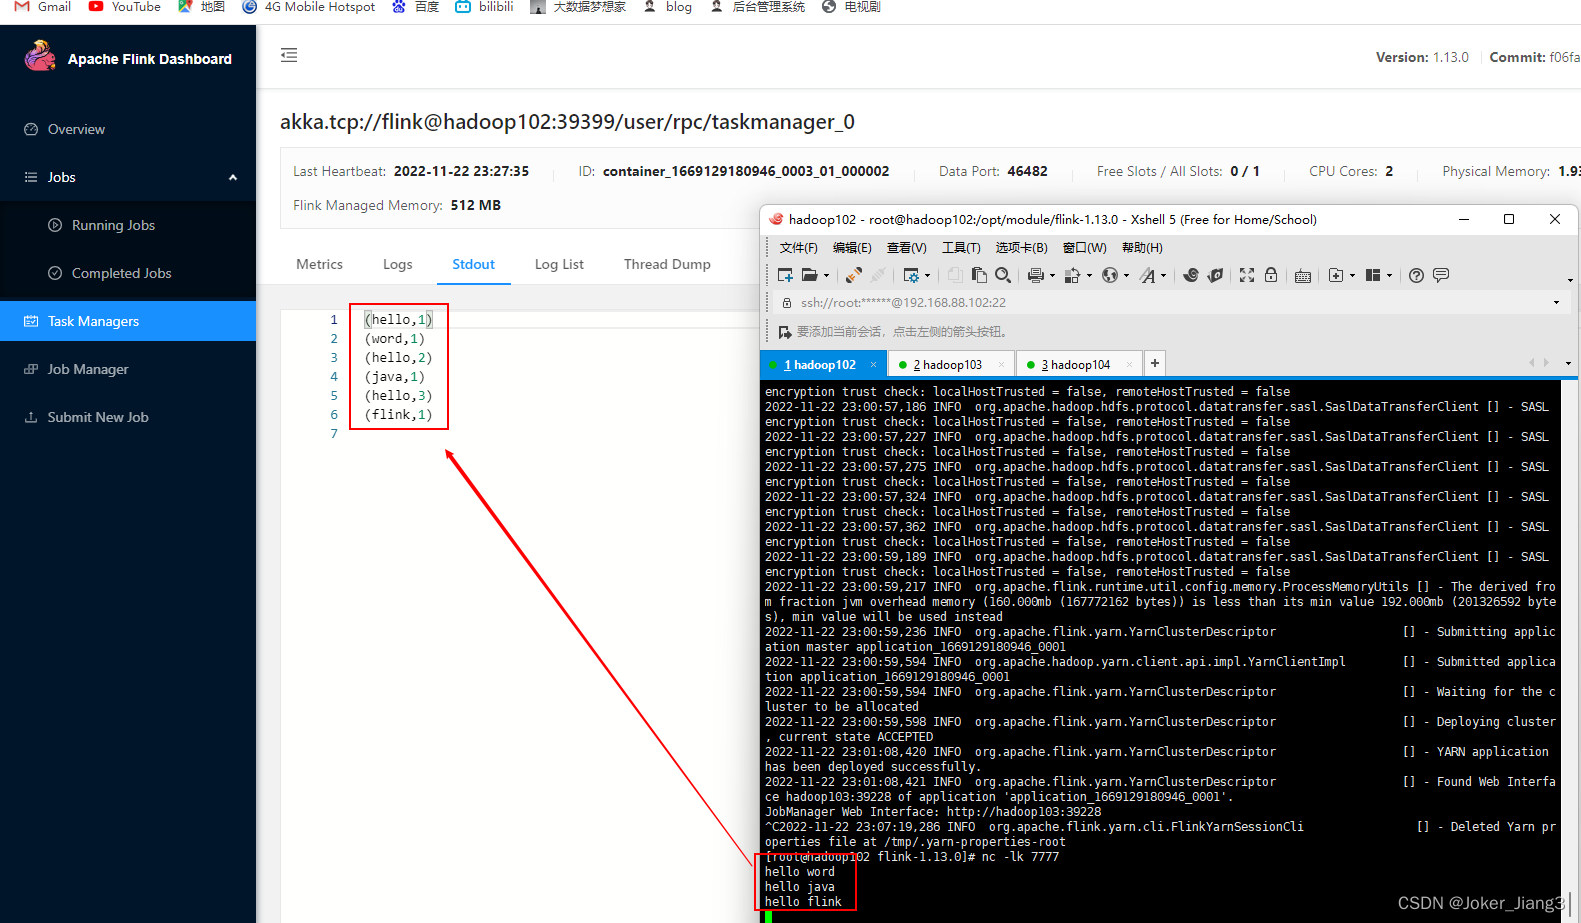Open Xshell 选项卡(B) menu
The height and width of the screenshot is (923, 1581).
1021,247
